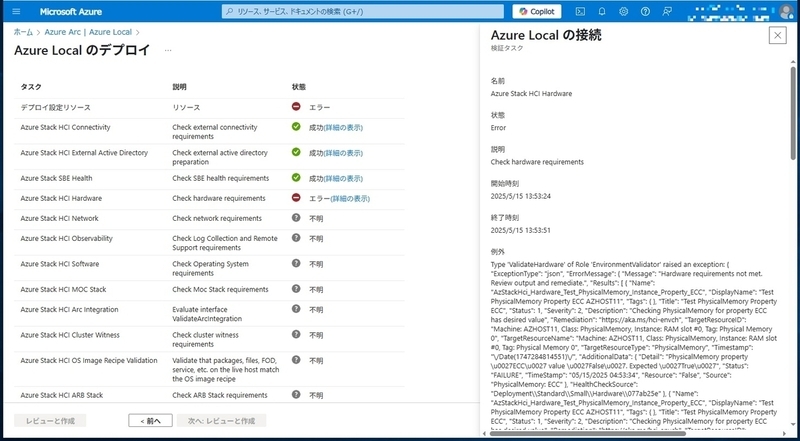Click error icon for Azure Stack HCI Hardware
800x441 pixels.
point(296,197)
